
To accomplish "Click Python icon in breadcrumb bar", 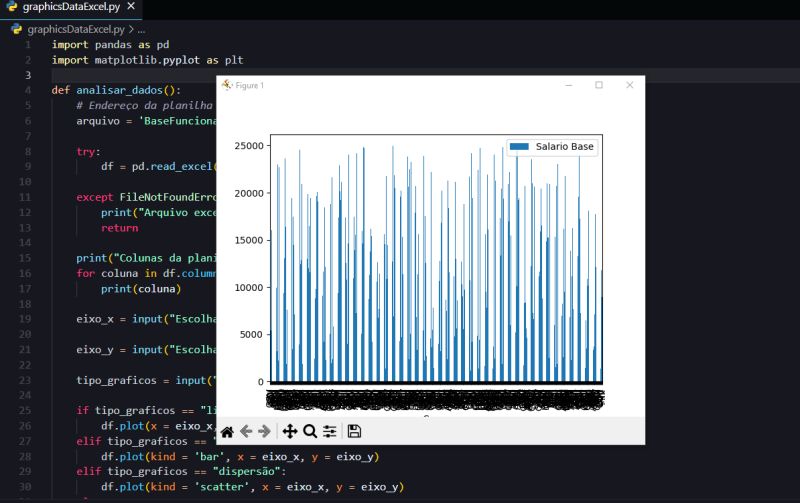I will pyautogui.click(x=17, y=29).
